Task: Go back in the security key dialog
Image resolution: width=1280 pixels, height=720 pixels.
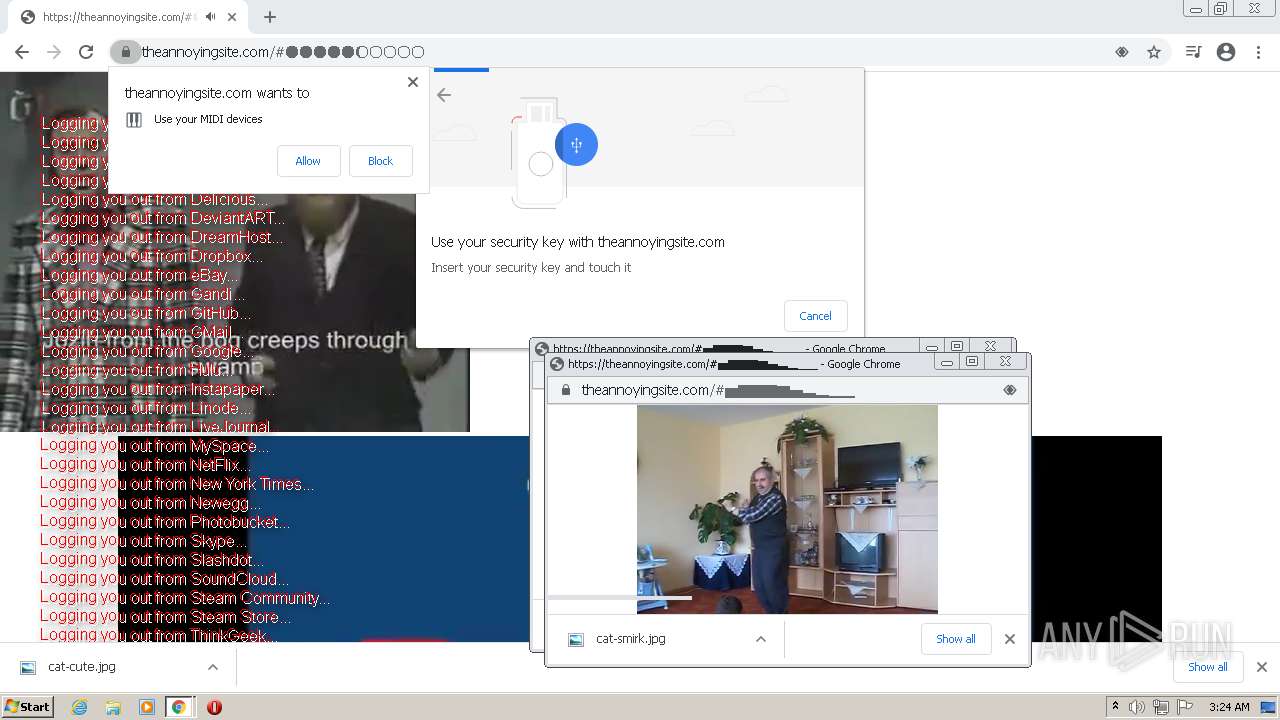Action: click(x=444, y=95)
